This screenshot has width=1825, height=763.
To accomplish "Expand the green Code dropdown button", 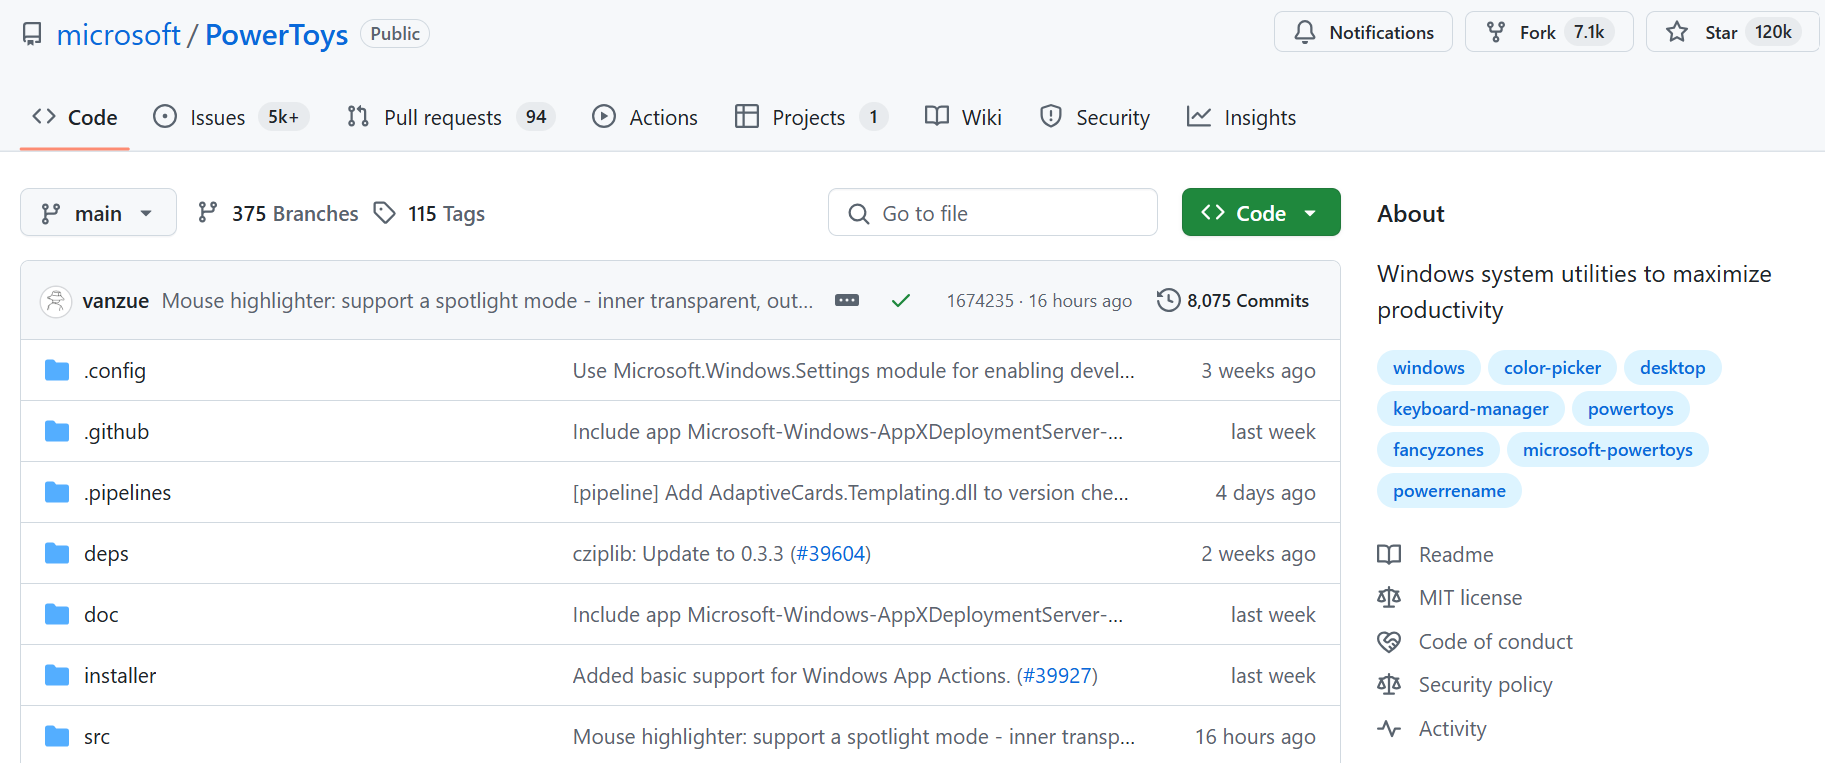I will point(1261,213).
